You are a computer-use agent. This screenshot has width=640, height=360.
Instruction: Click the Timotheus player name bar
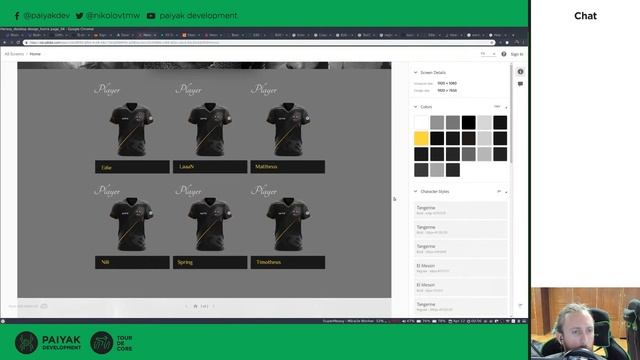coord(288,262)
